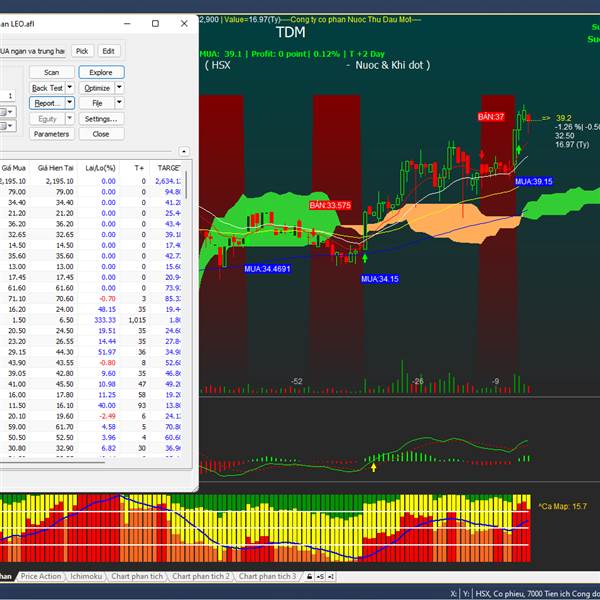The height and width of the screenshot is (600, 600).
Task: Click the Optimize button
Action: 97,88
